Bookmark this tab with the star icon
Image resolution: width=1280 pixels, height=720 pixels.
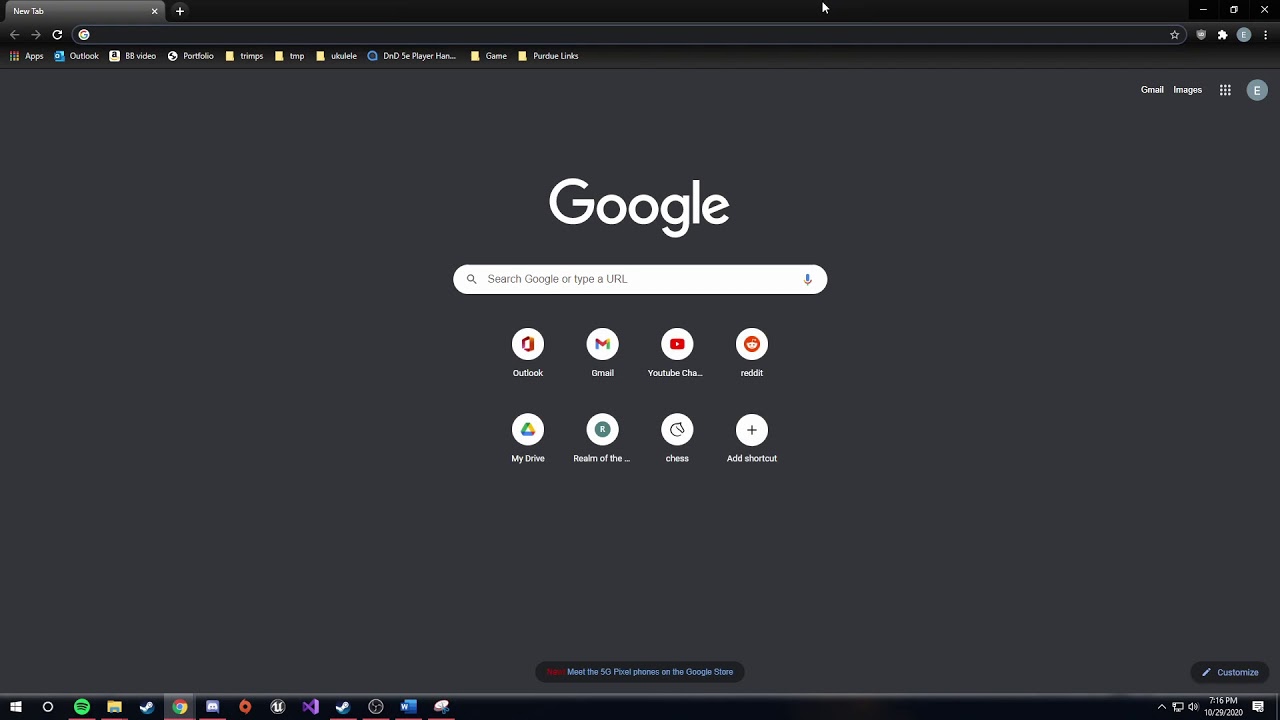pyautogui.click(x=1175, y=35)
